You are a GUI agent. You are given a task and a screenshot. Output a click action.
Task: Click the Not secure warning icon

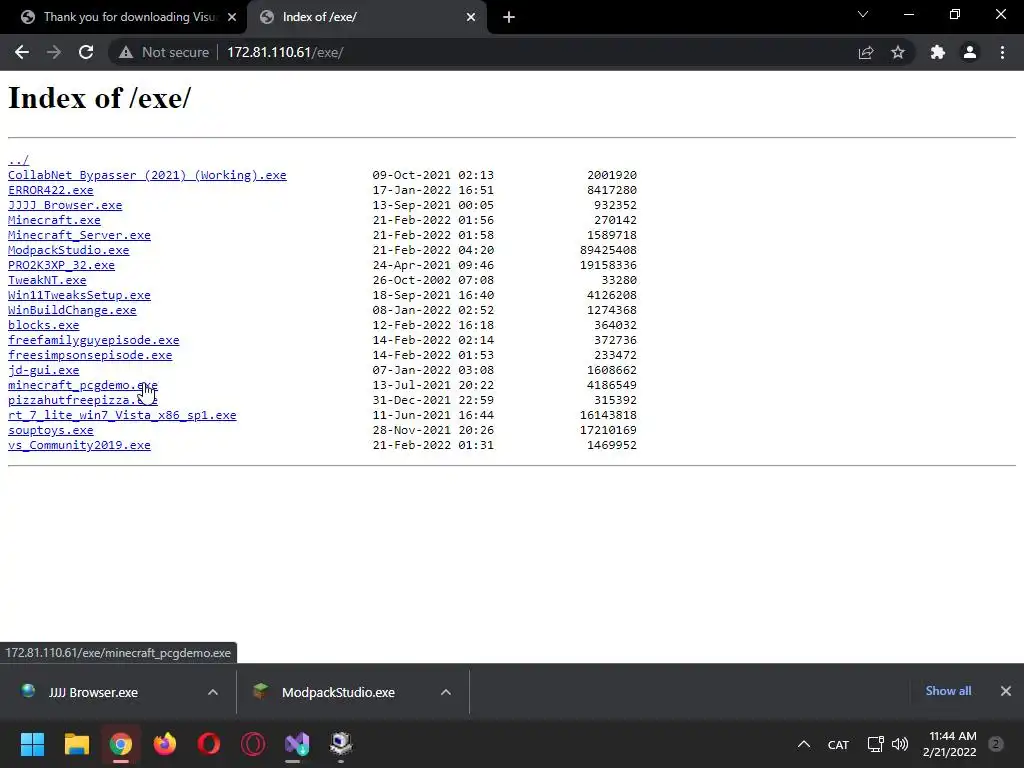(126, 52)
